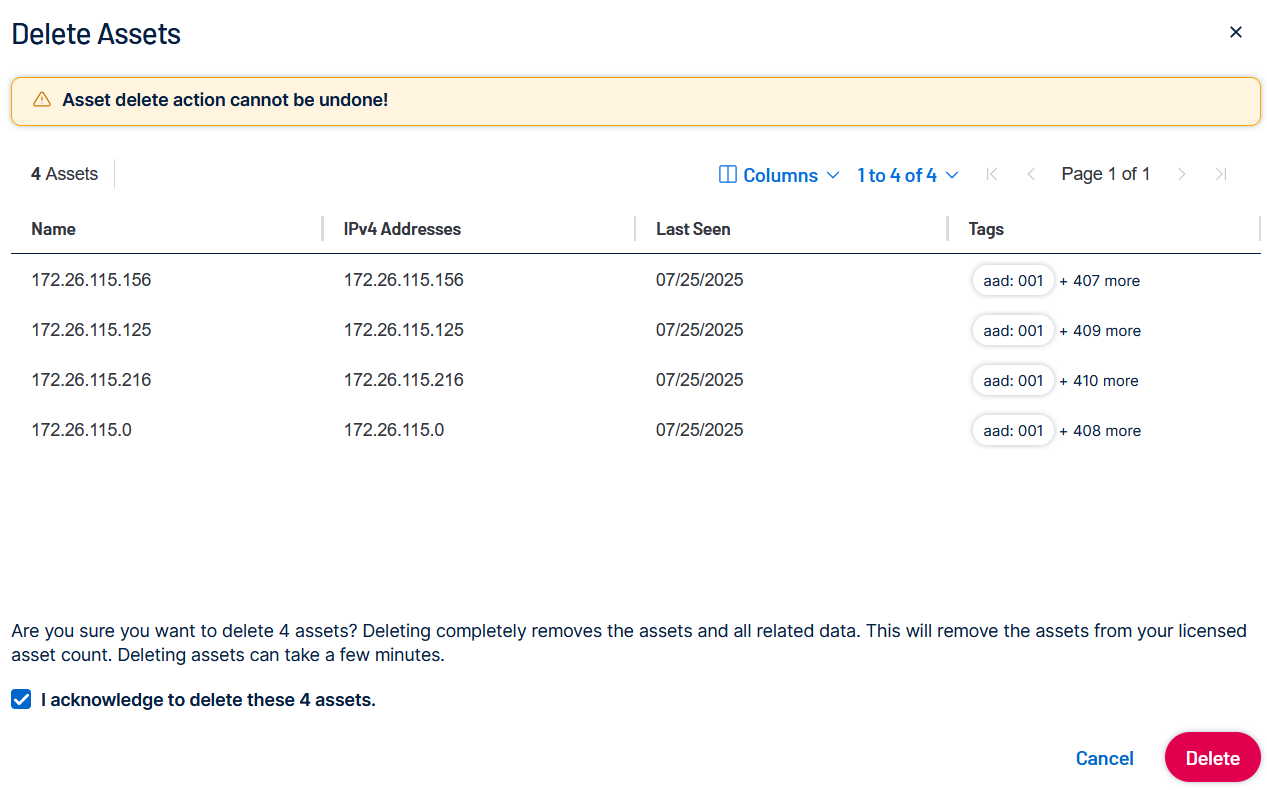Click '+ 408 more' tags link

(1100, 431)
